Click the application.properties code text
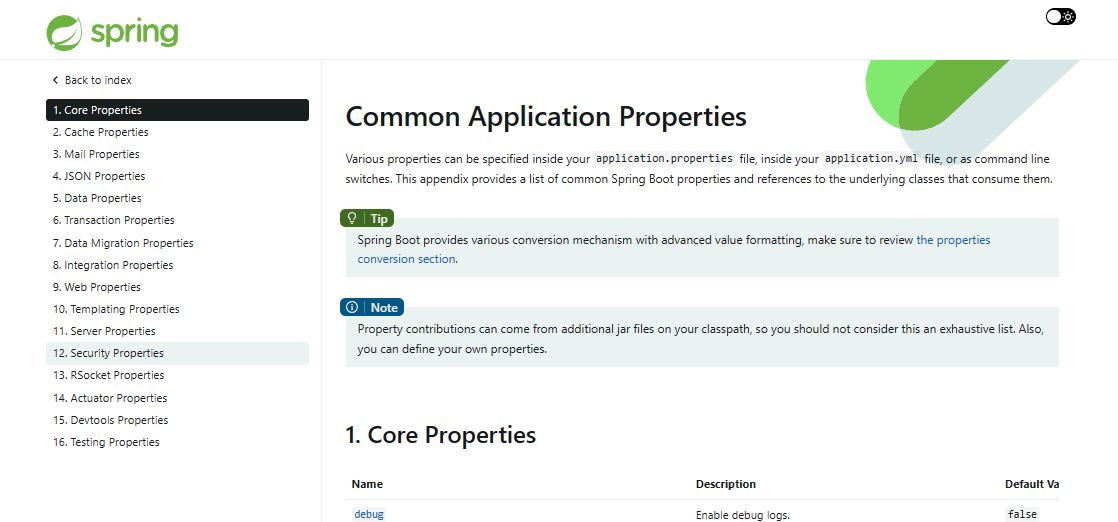Viewport: 1118px width, 522px height. click(664, 158)
